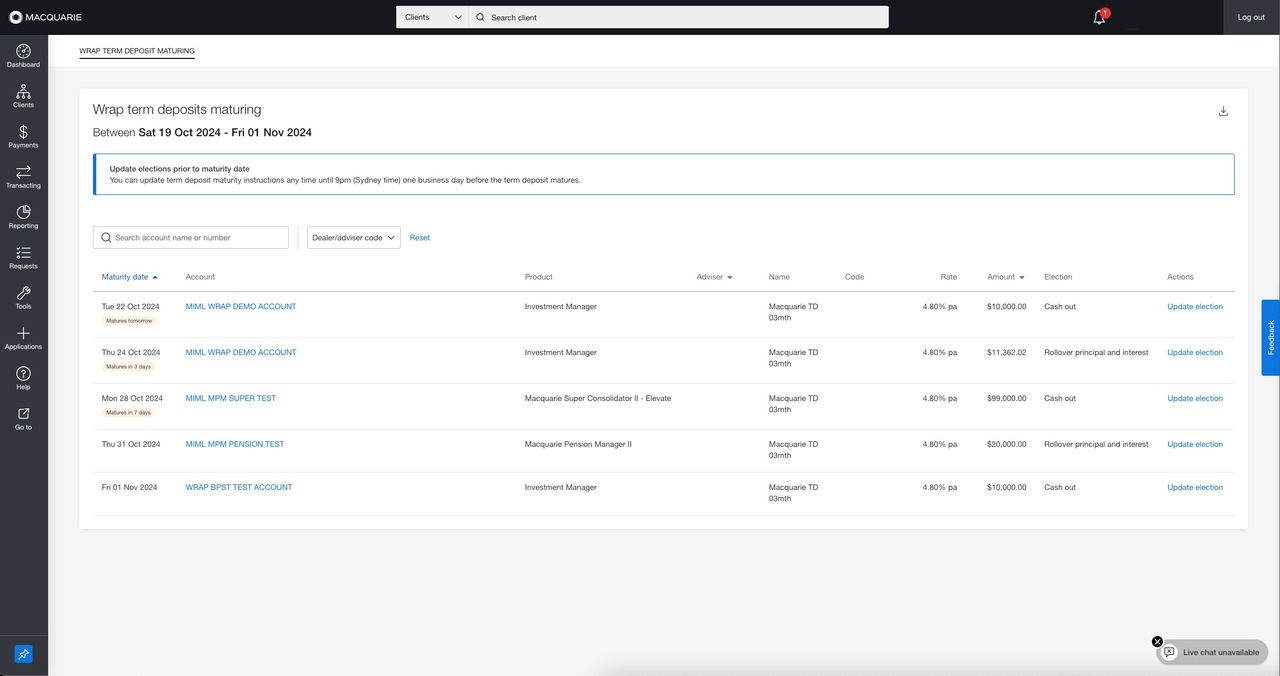Open the Tools wrench icon
Screen dimensions: 1280x676
pyautogui.click(x=23, y=293)
